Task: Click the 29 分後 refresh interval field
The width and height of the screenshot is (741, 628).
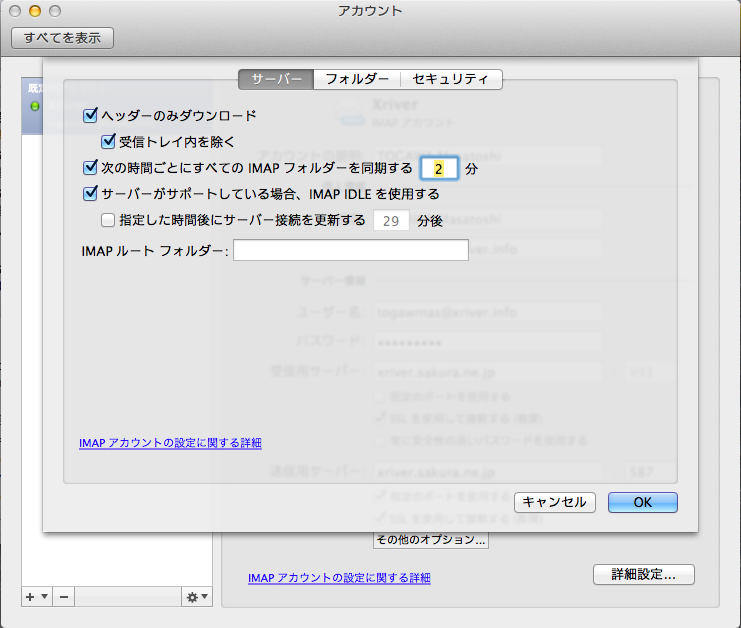Action: tap(391, 220)
